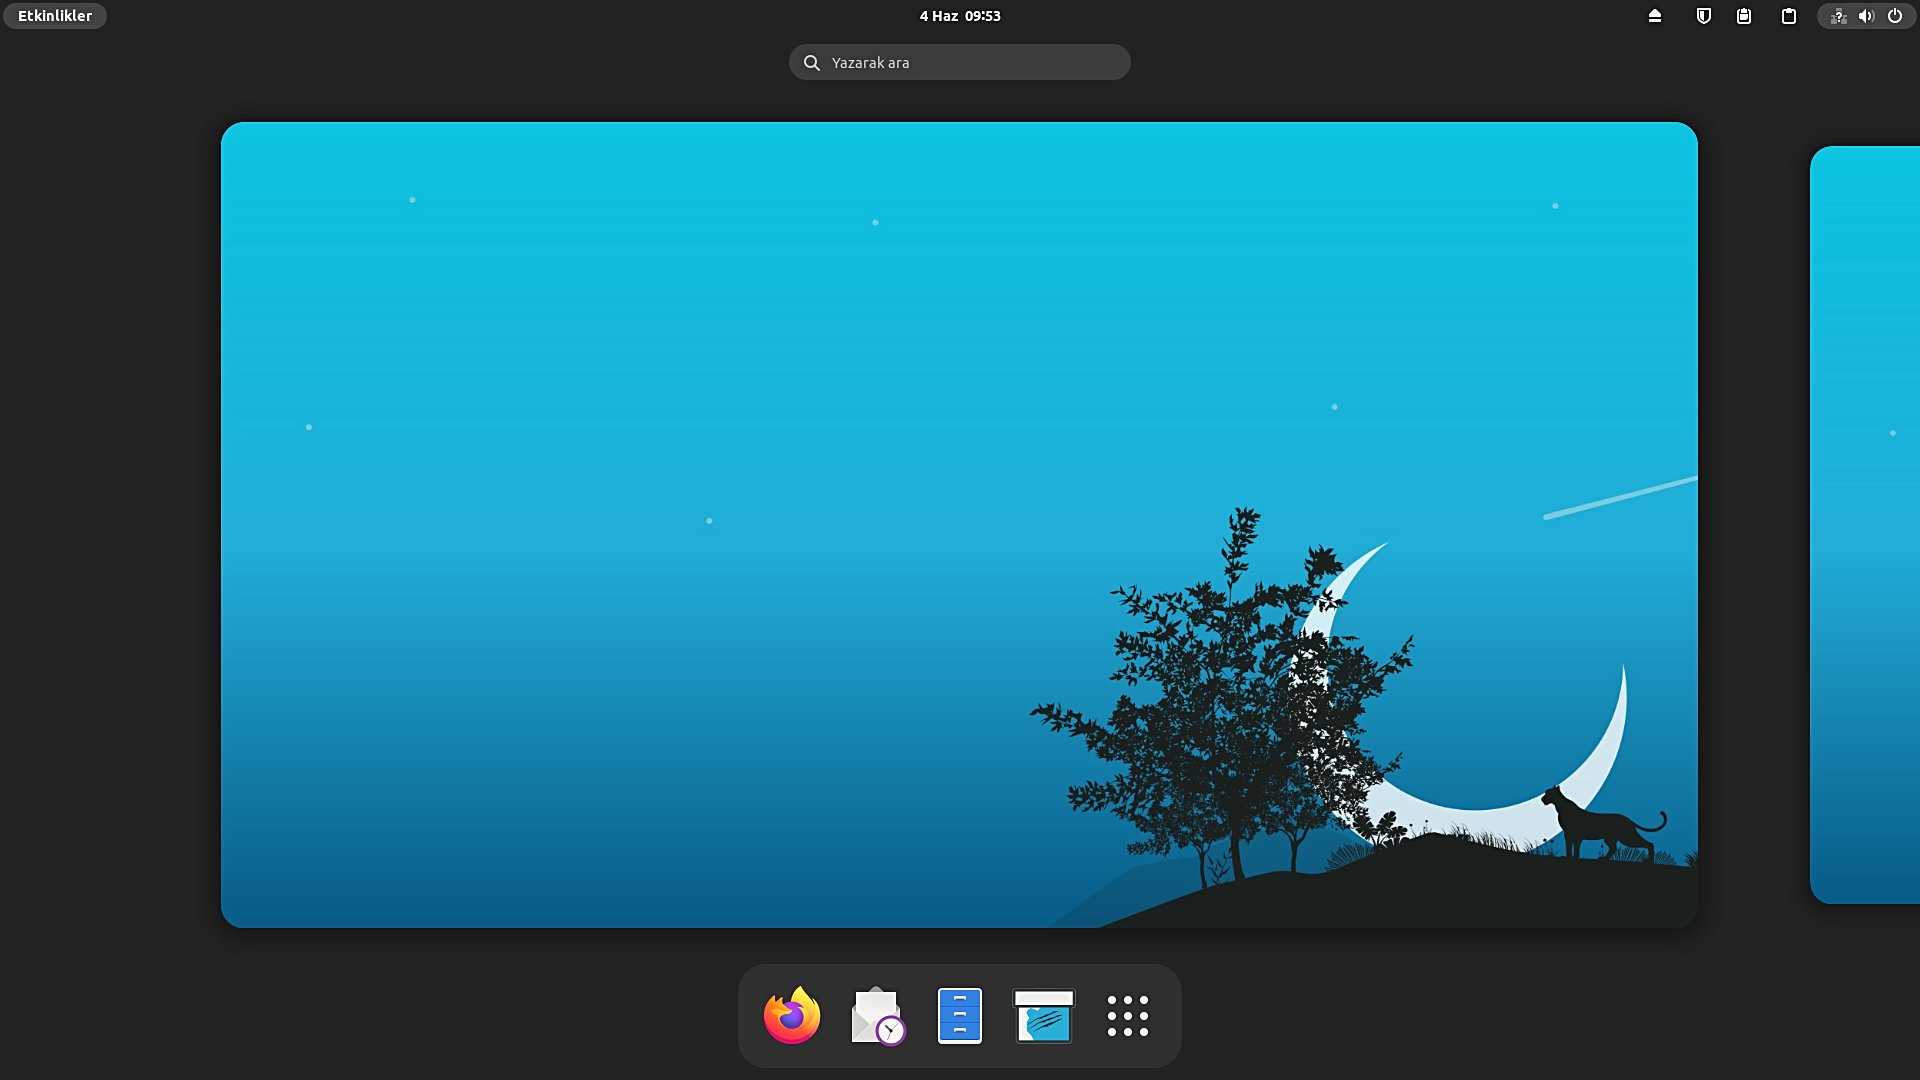1920x1080 pixels.
Task: Launch Firefox from the dash
Action: [x=791, y=1016]
